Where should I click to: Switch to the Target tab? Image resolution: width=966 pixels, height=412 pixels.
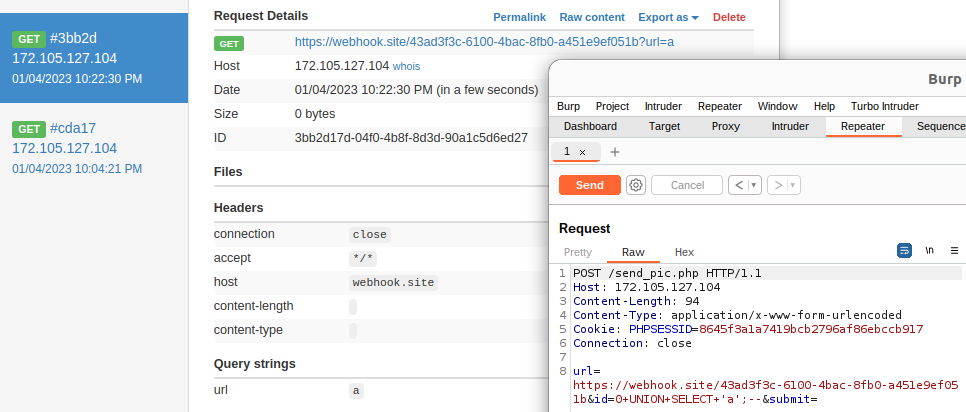[664, 126]
